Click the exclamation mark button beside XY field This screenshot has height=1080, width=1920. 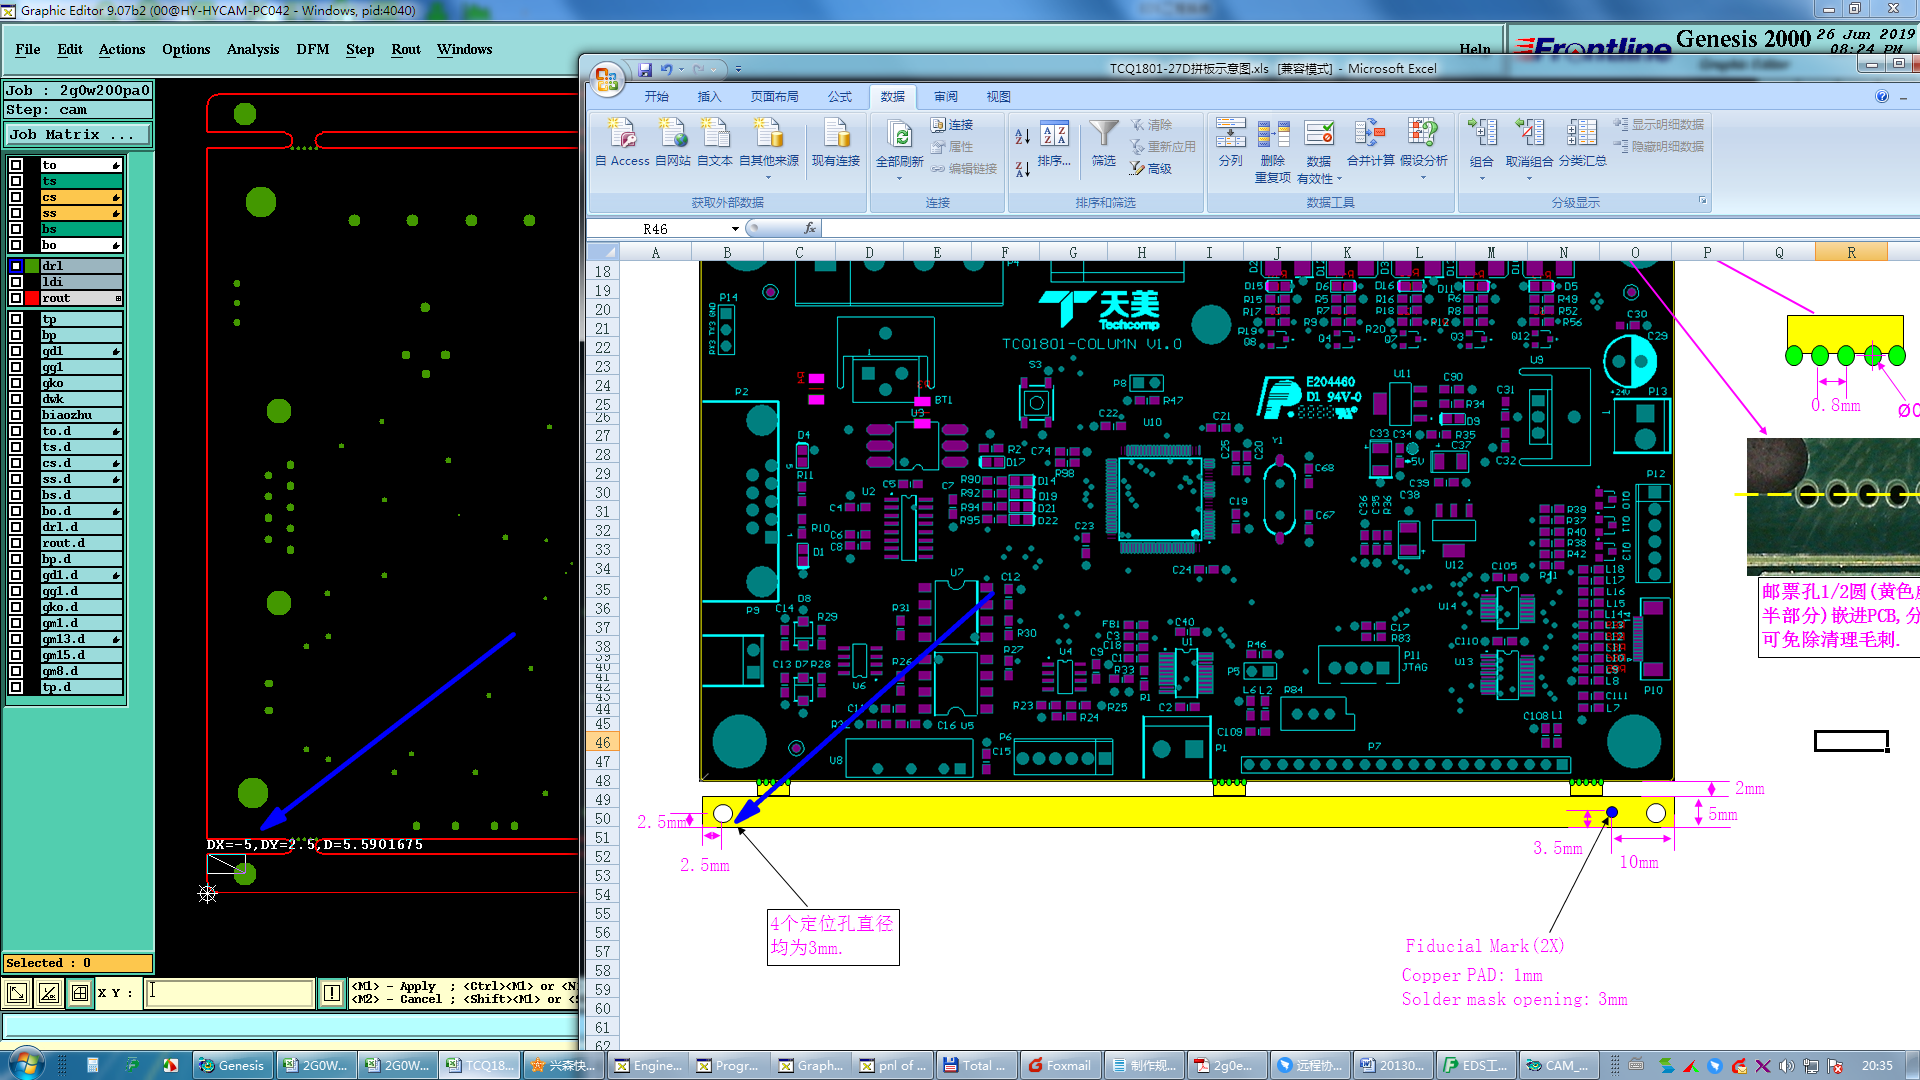tap(332, 993)
